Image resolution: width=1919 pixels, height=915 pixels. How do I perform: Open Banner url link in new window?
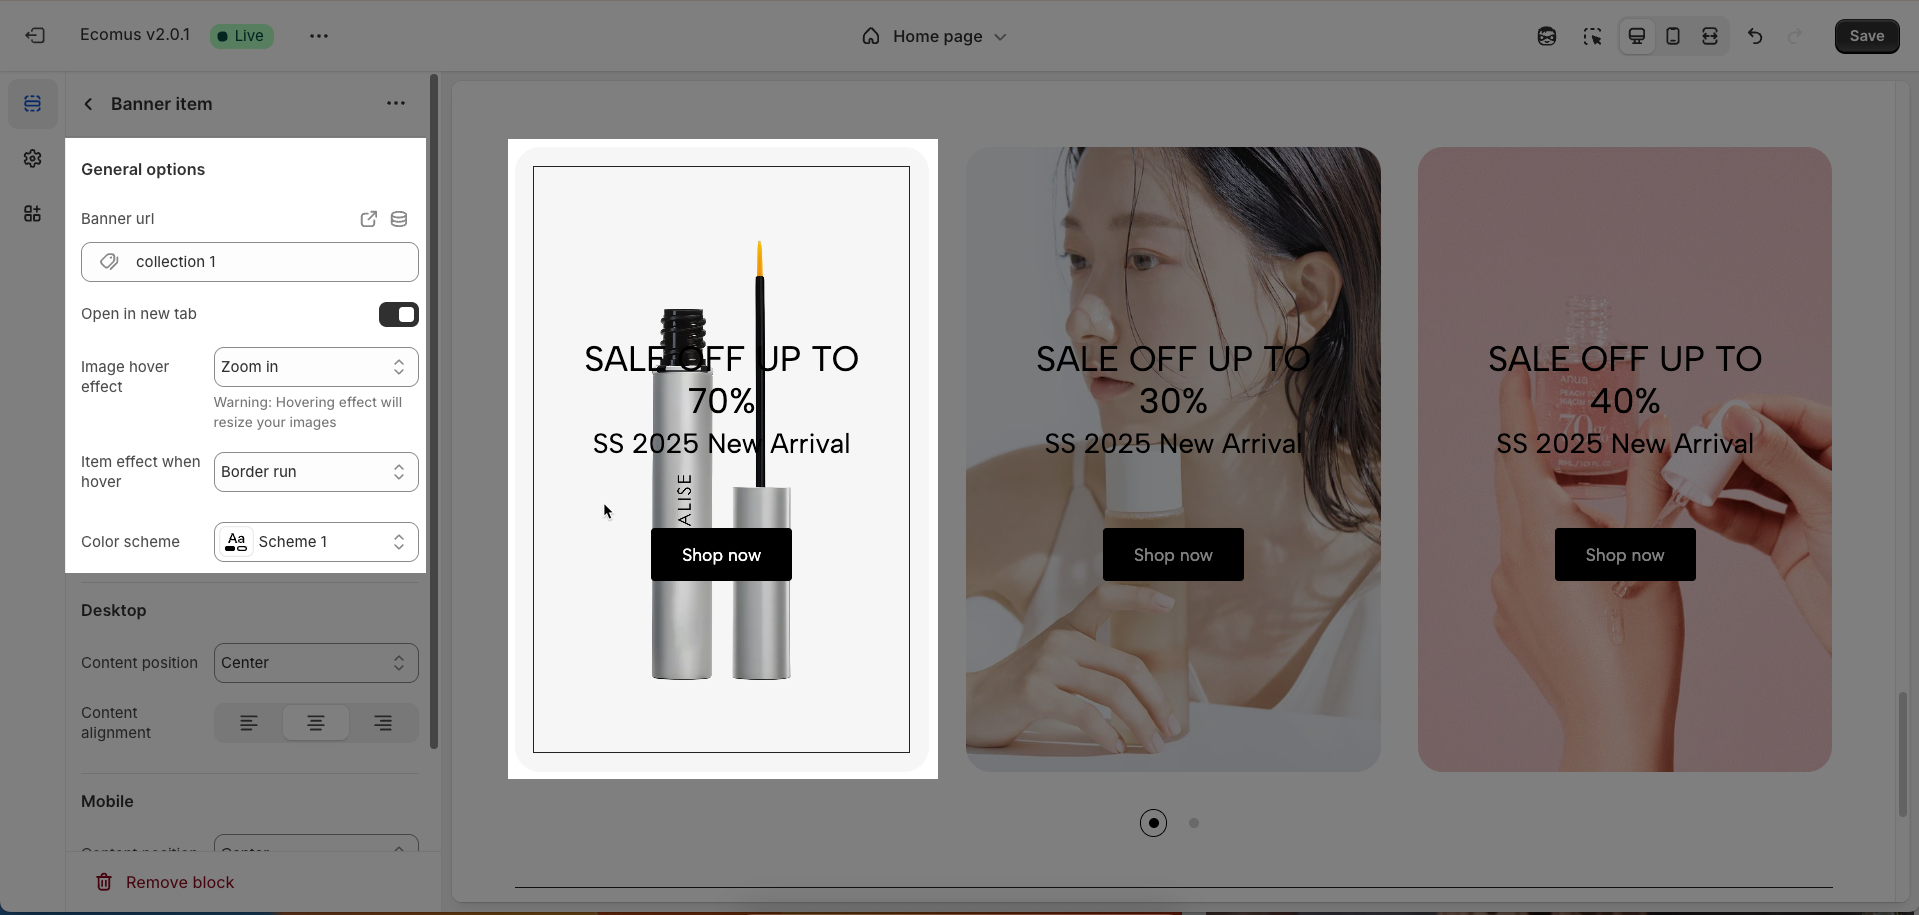click(369, 219)
